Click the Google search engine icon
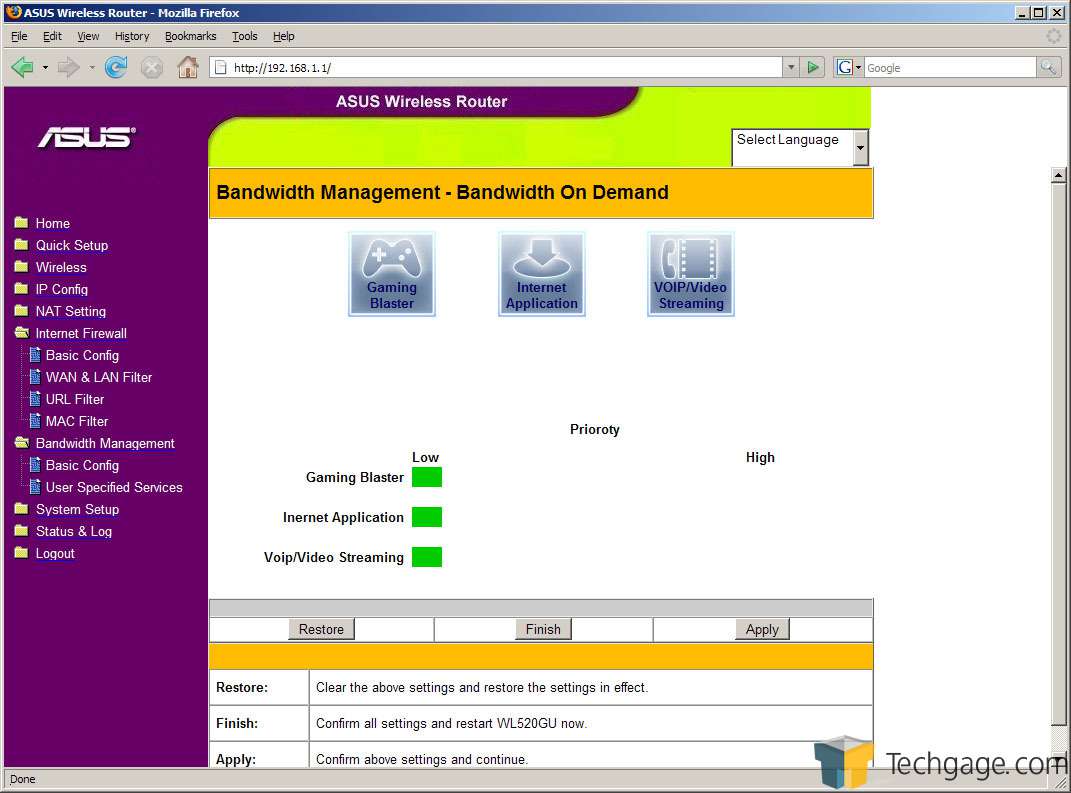 pyautogui.click(x=844, y=67)
